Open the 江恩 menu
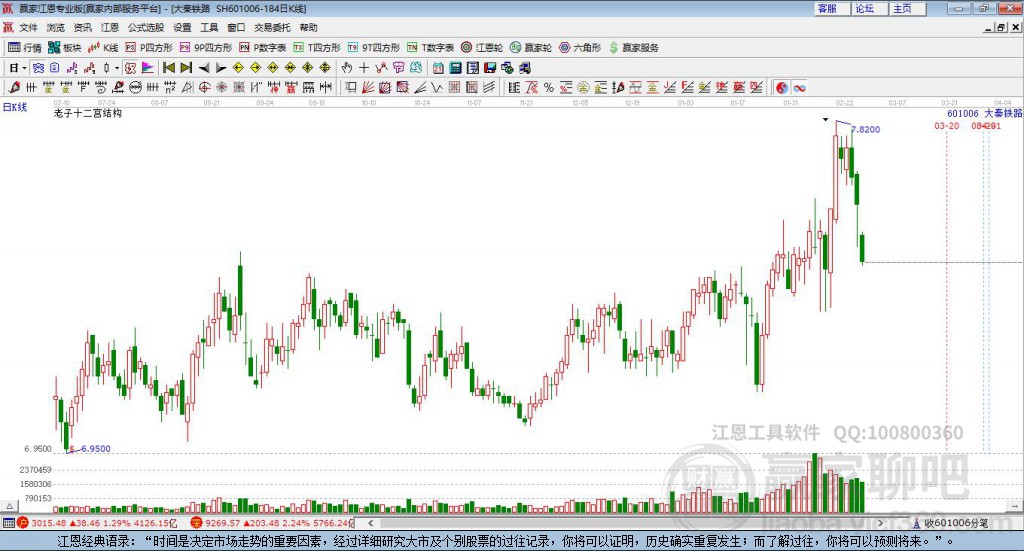Screen dimensions: 1024x551 pyautogui.click(x=109, y=27)
